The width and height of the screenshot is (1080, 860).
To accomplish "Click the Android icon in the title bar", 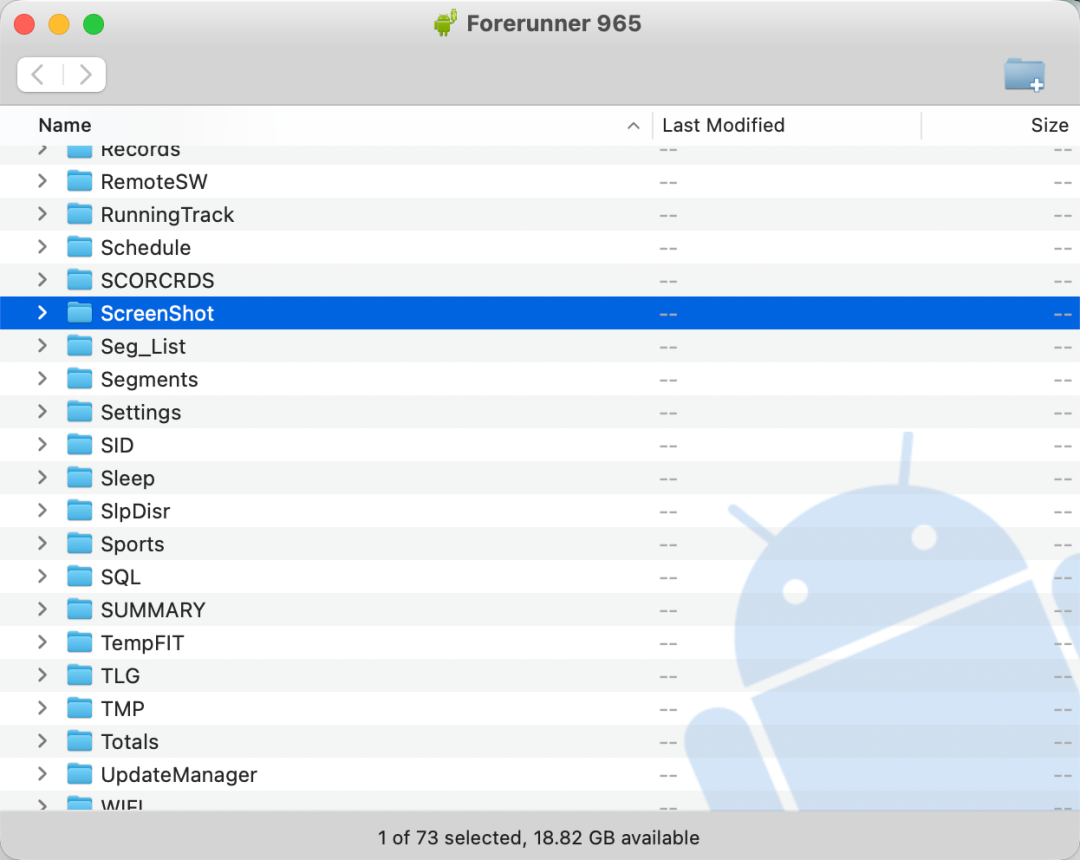I will [x=445, y=23].
